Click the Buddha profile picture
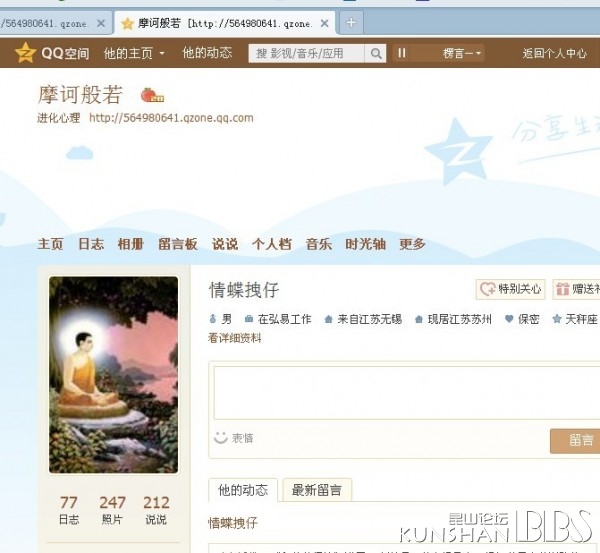Image resolution: width=600 pixels, height=553 pixels. 114,375
